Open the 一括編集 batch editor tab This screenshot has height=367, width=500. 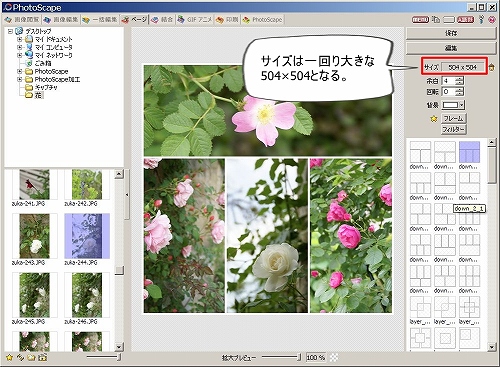(100, 20)
